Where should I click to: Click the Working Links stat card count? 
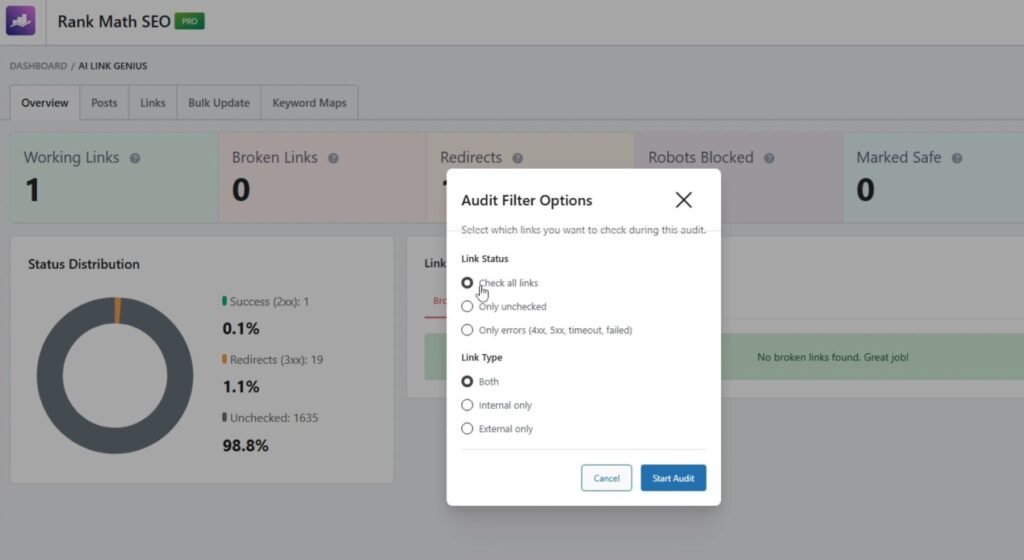[33, 190]
